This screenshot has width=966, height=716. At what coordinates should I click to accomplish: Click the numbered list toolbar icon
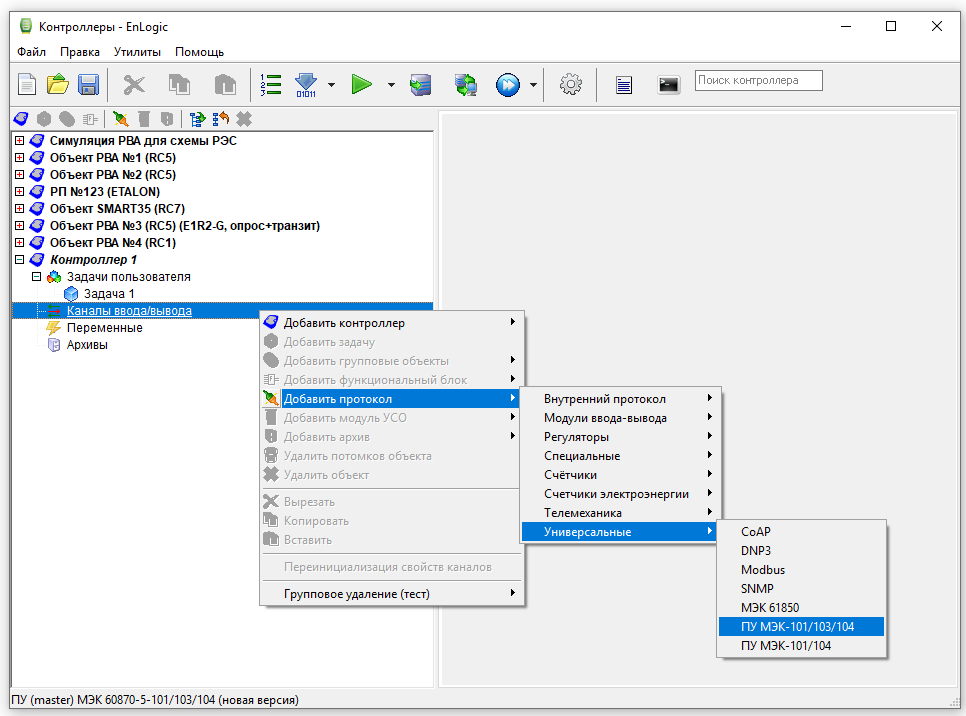click(270, 85)
